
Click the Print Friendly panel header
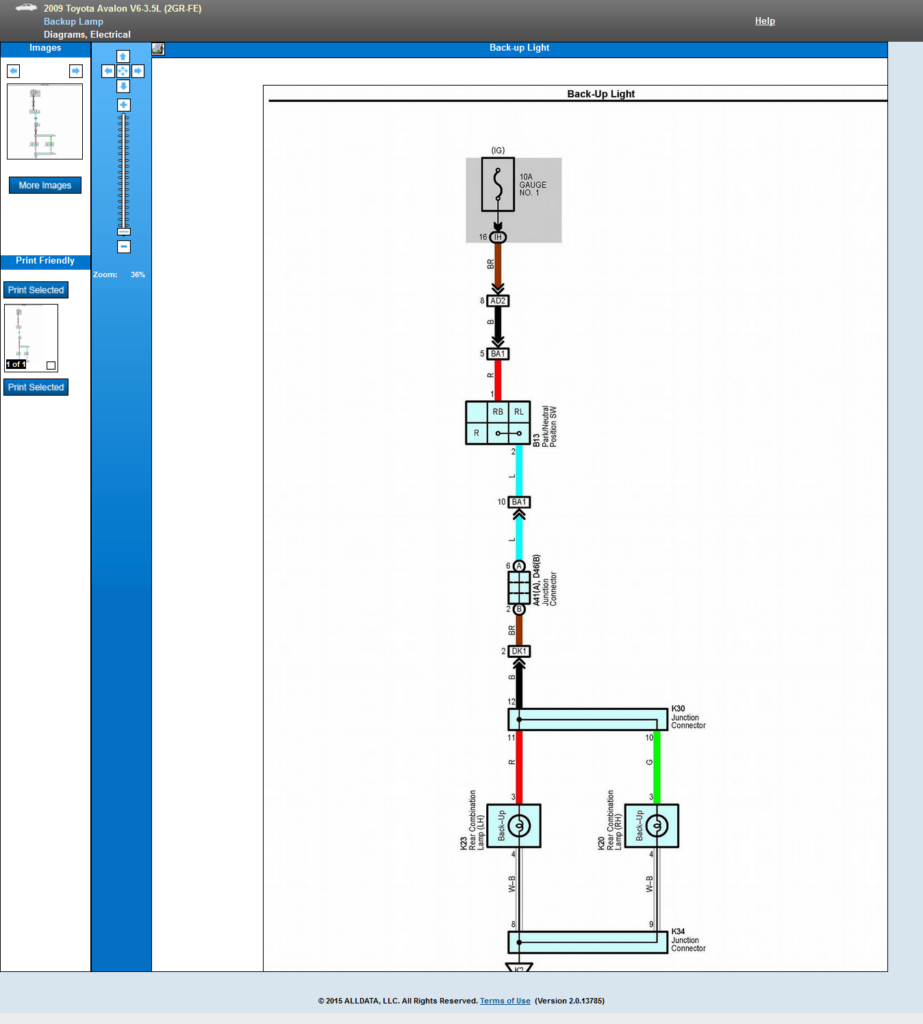[x=45, y=261]
